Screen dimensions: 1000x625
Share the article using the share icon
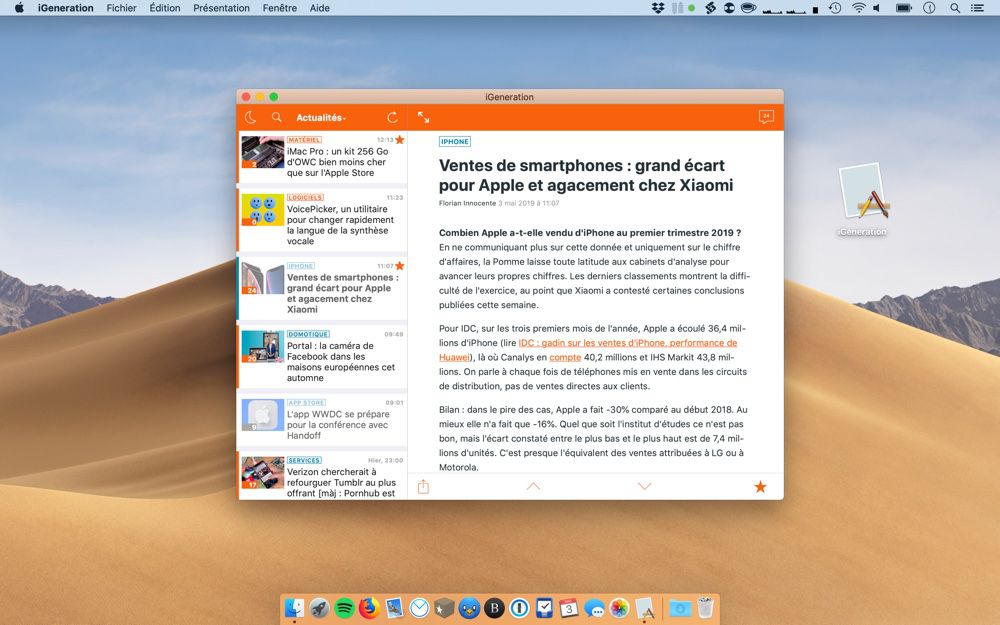423,487
